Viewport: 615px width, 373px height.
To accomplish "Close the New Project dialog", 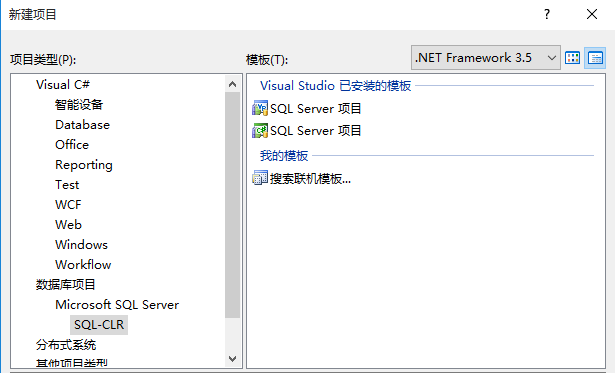I will (592, 15).
